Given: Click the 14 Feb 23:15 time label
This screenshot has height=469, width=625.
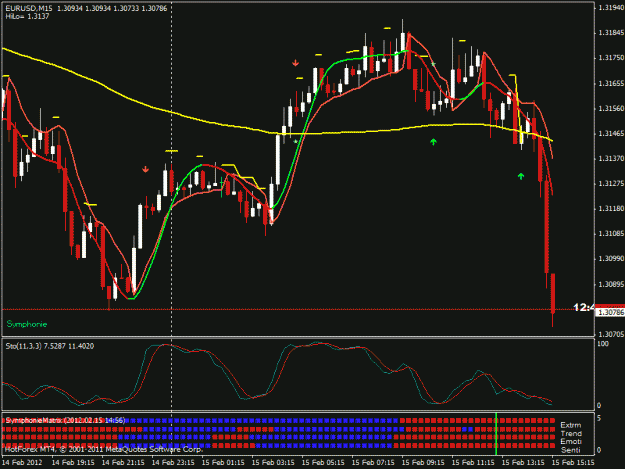Looking at the screenshot, I should tap(173, 463).
